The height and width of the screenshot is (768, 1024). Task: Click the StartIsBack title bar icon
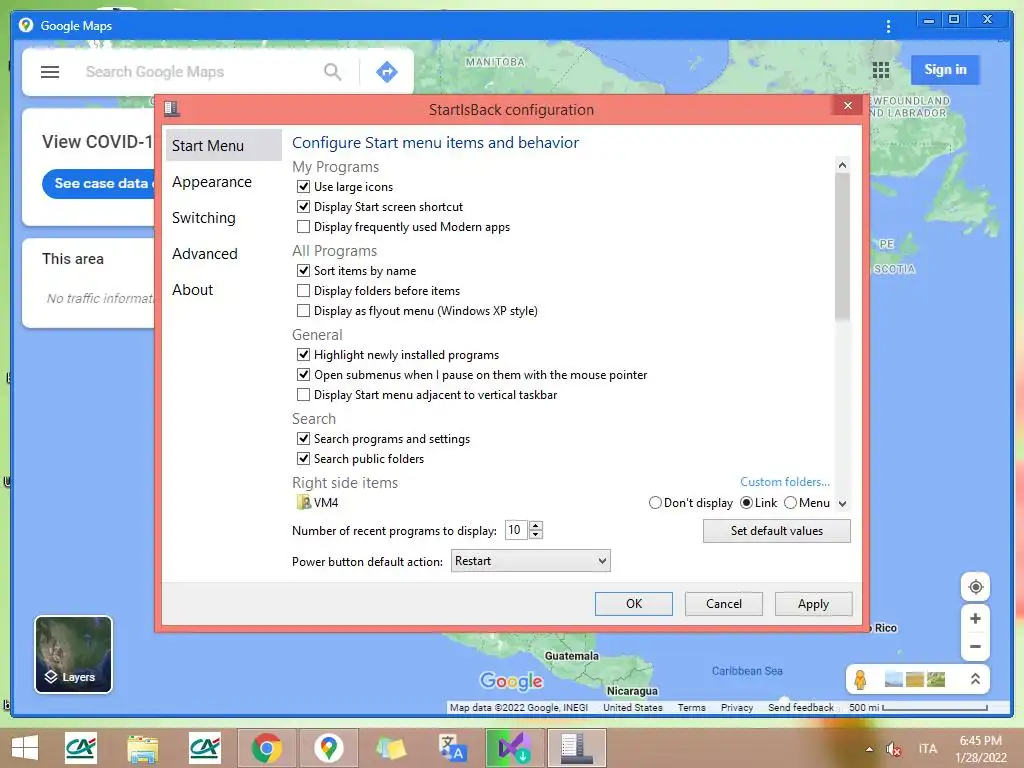[x=172, y=109]
